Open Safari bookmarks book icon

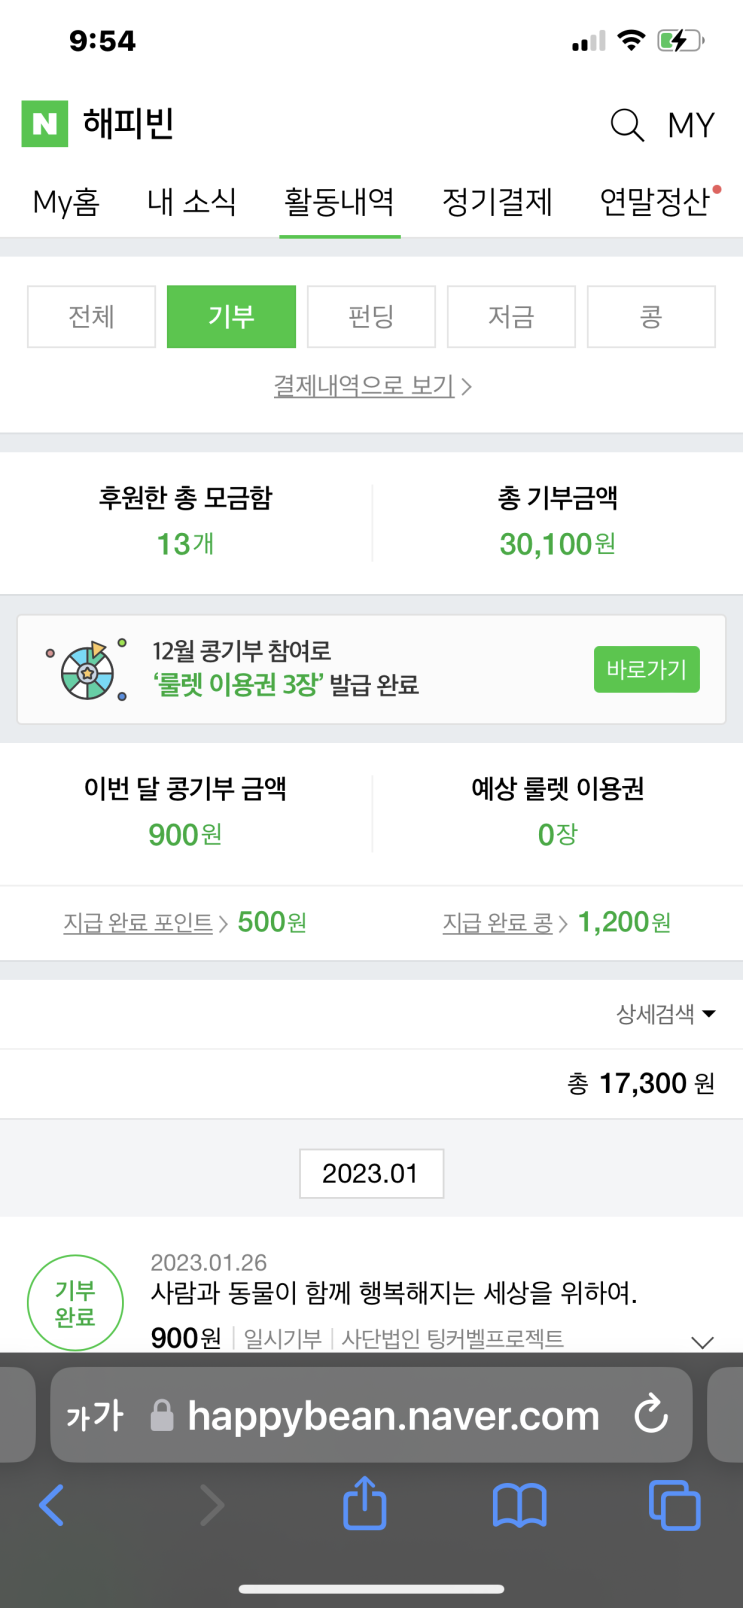pyautogui.click(x=520, y=1505)
